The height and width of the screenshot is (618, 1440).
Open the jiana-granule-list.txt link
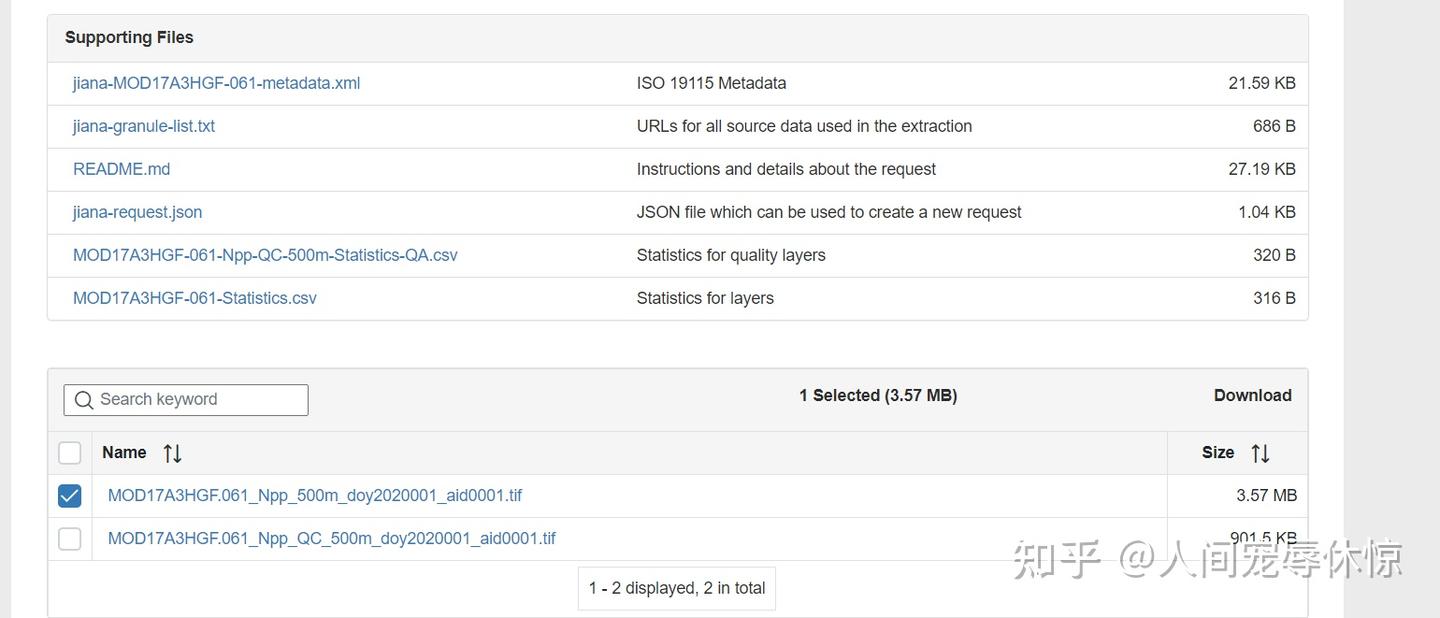(144, 127)
